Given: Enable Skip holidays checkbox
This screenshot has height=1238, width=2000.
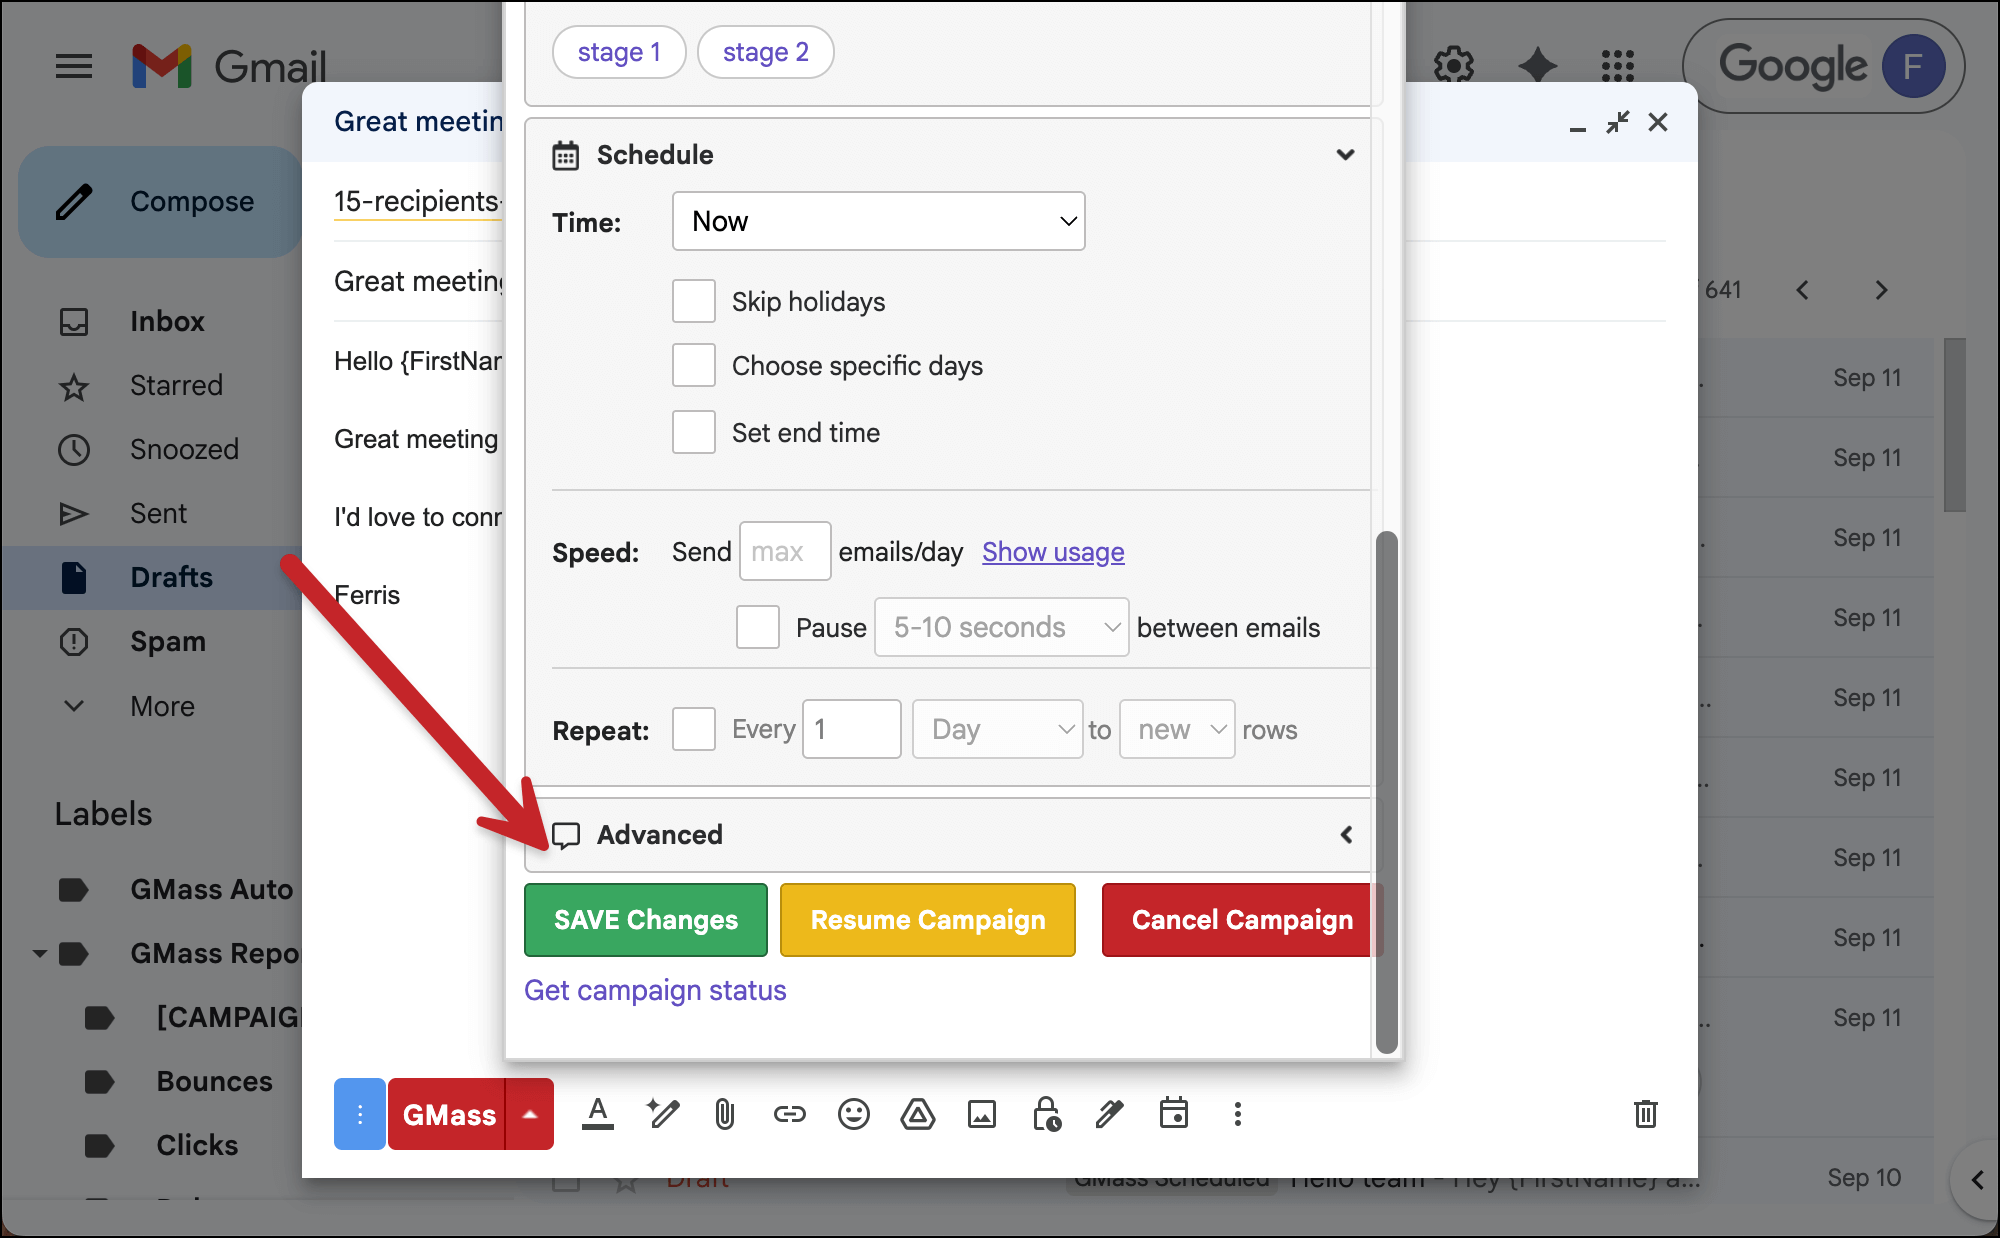Looking at the screenshot, I should pos(694,301).
